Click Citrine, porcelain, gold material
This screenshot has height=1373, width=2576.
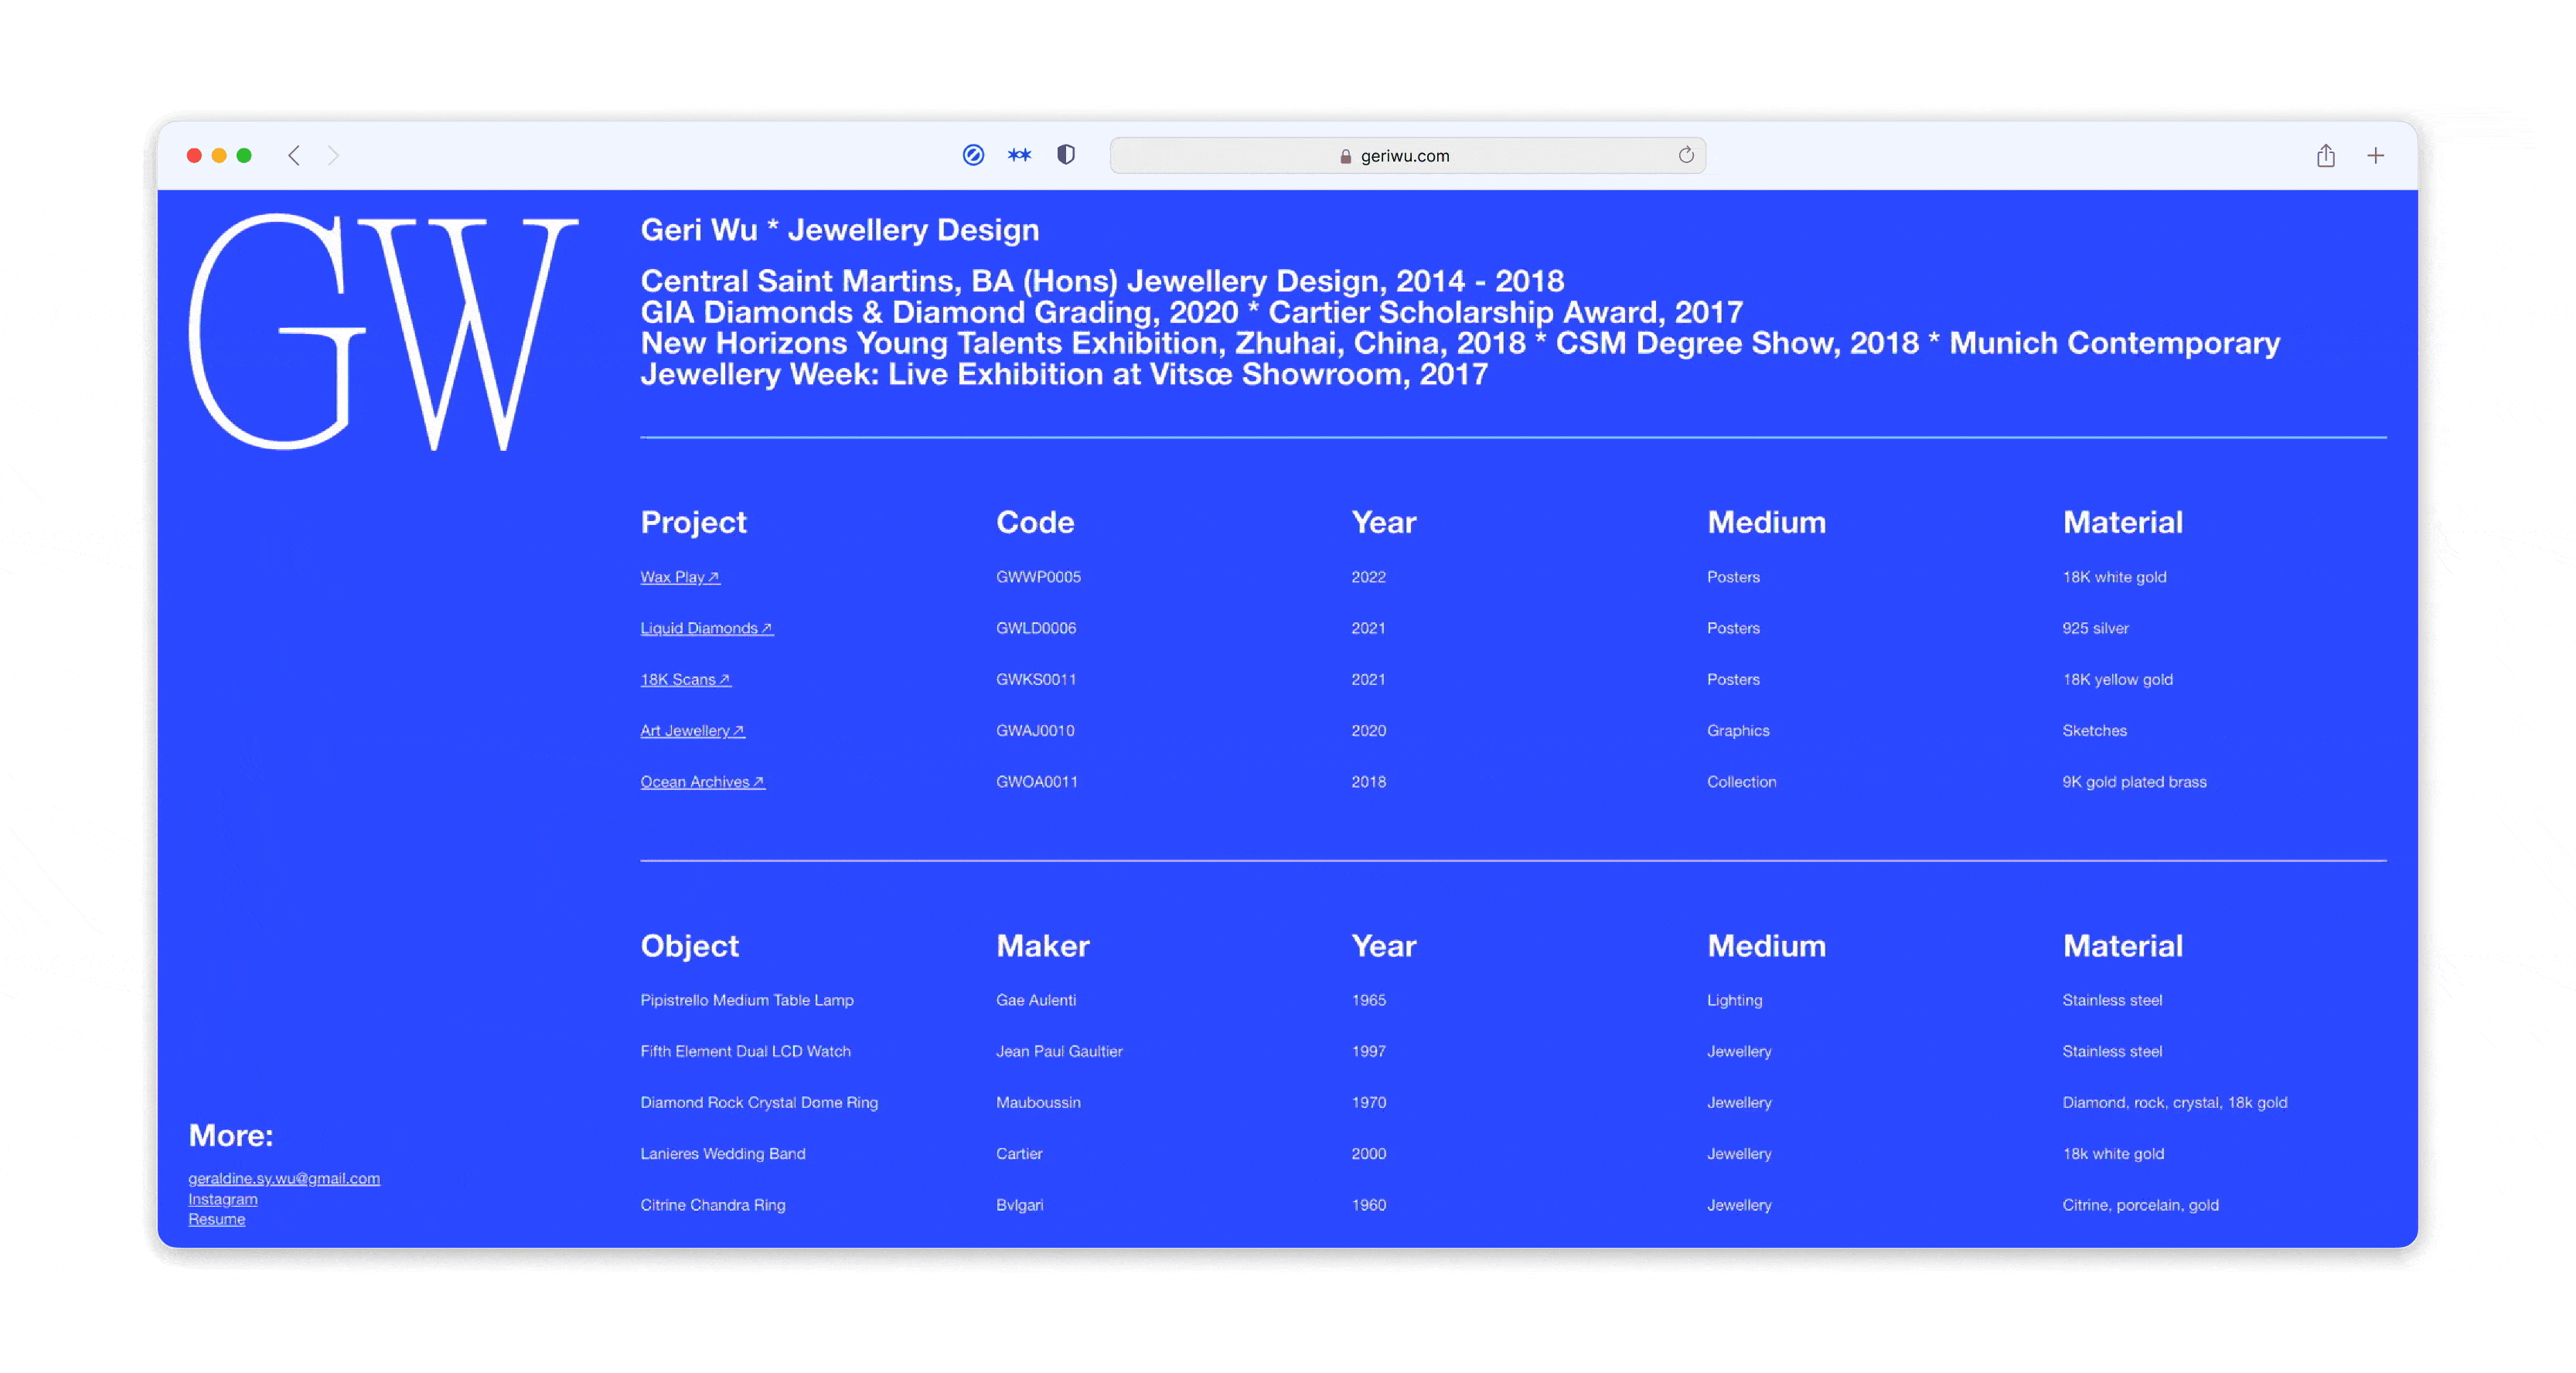pyautogui.click(x=2140, y=1205)
